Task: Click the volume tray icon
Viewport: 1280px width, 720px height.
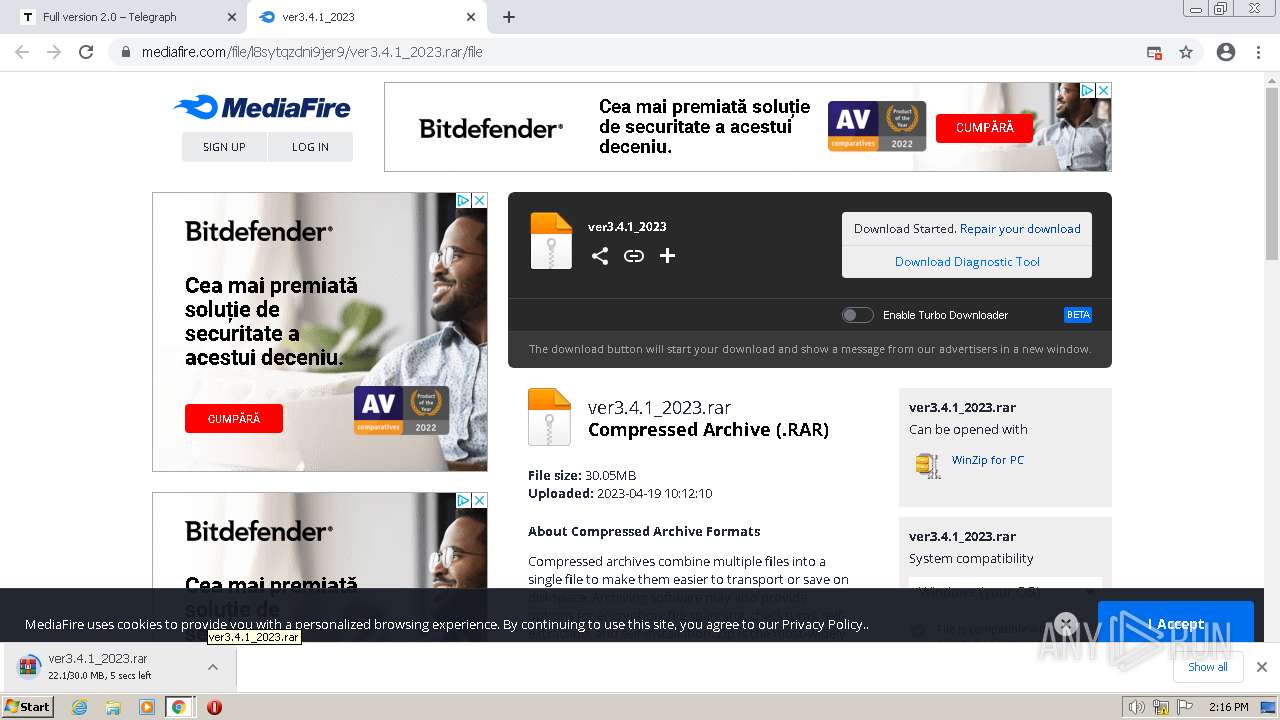Action: [1137, 707]
